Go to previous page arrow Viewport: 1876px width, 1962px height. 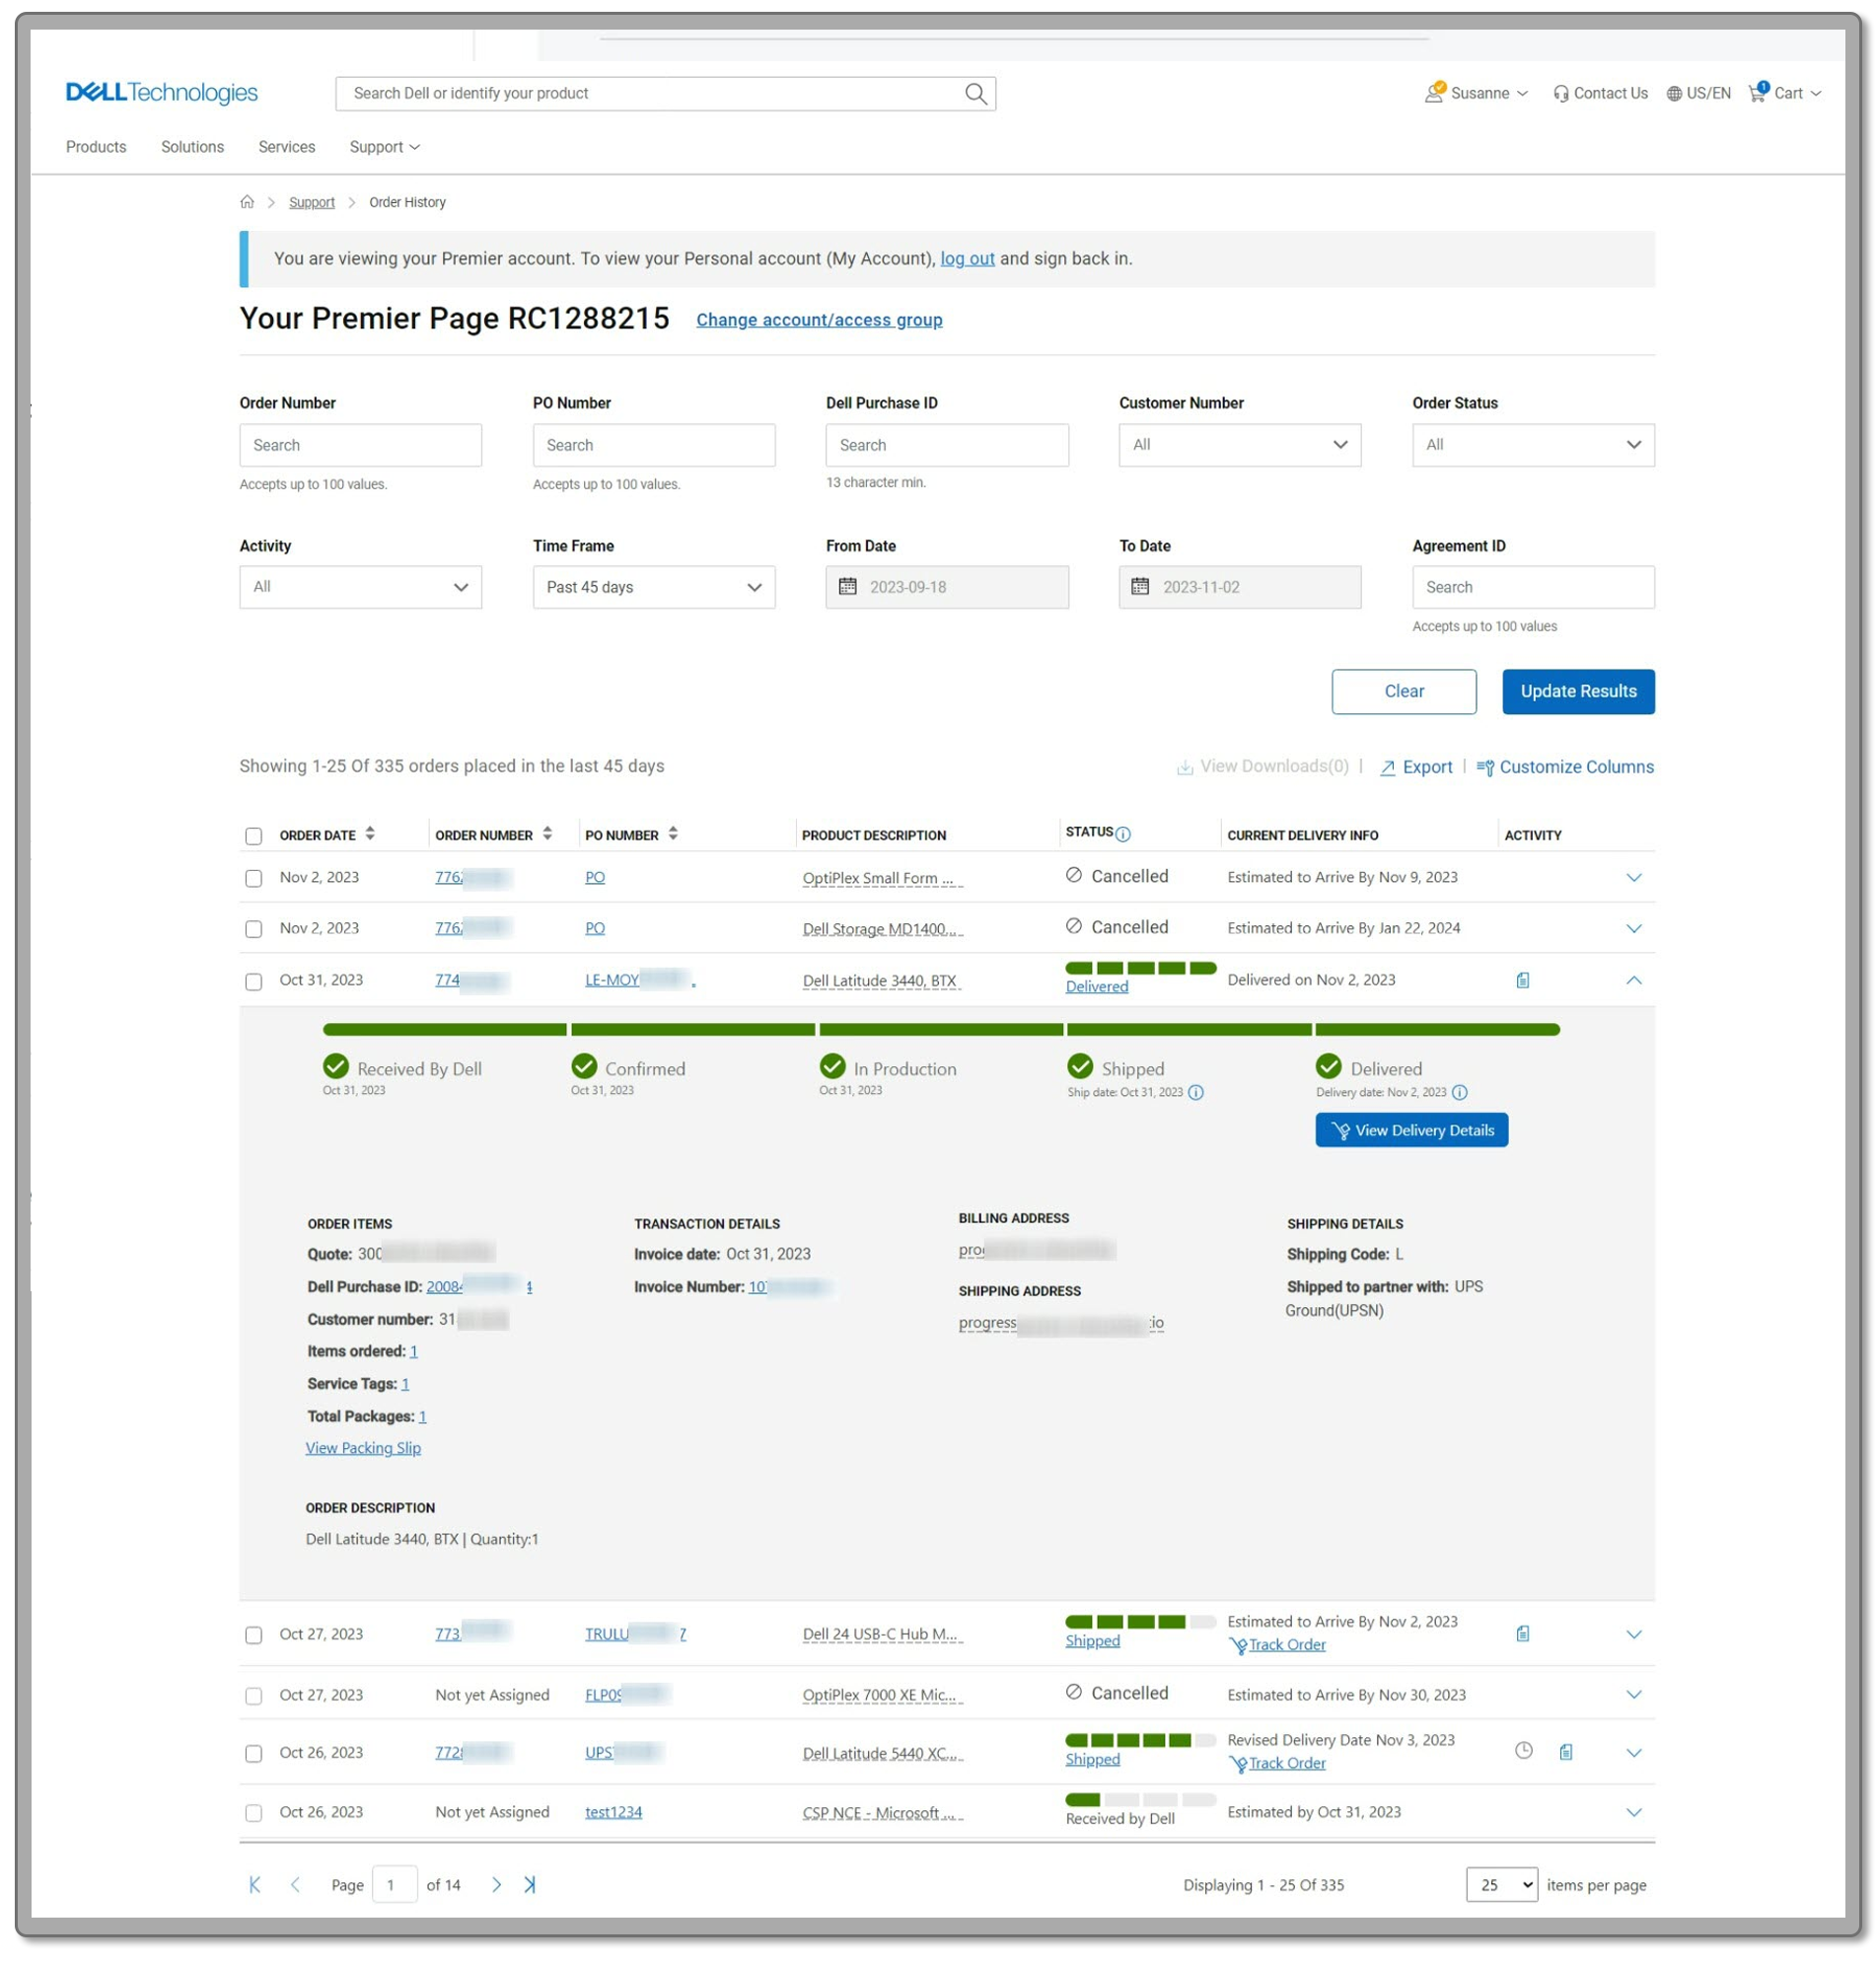coord(295,1884)
